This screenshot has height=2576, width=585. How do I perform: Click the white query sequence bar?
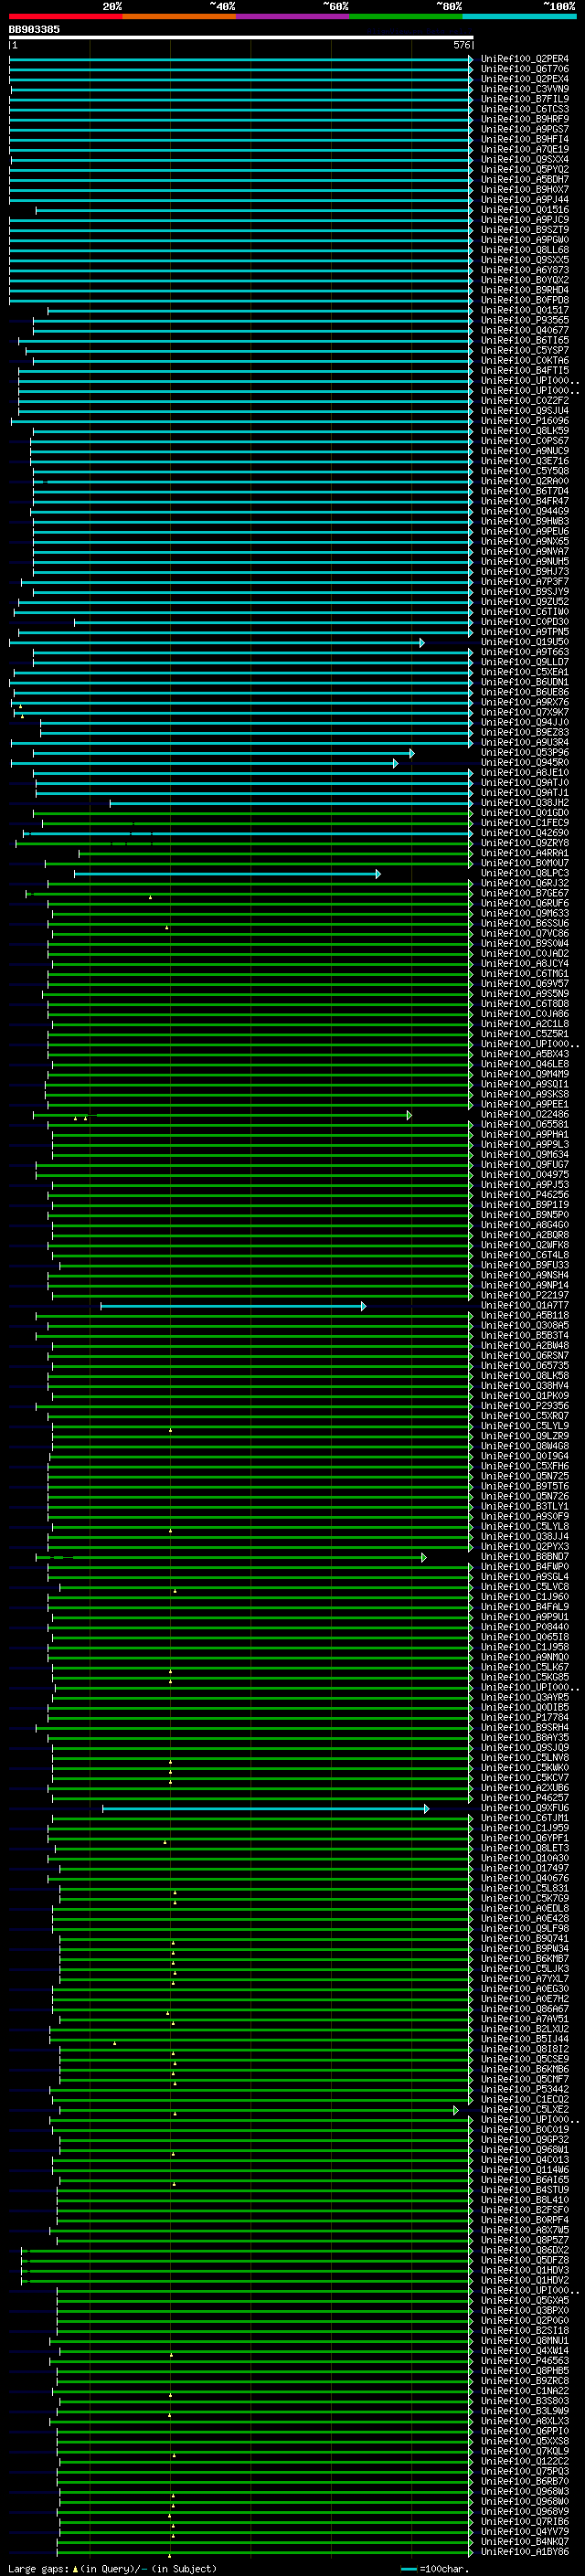click(241, 37)
